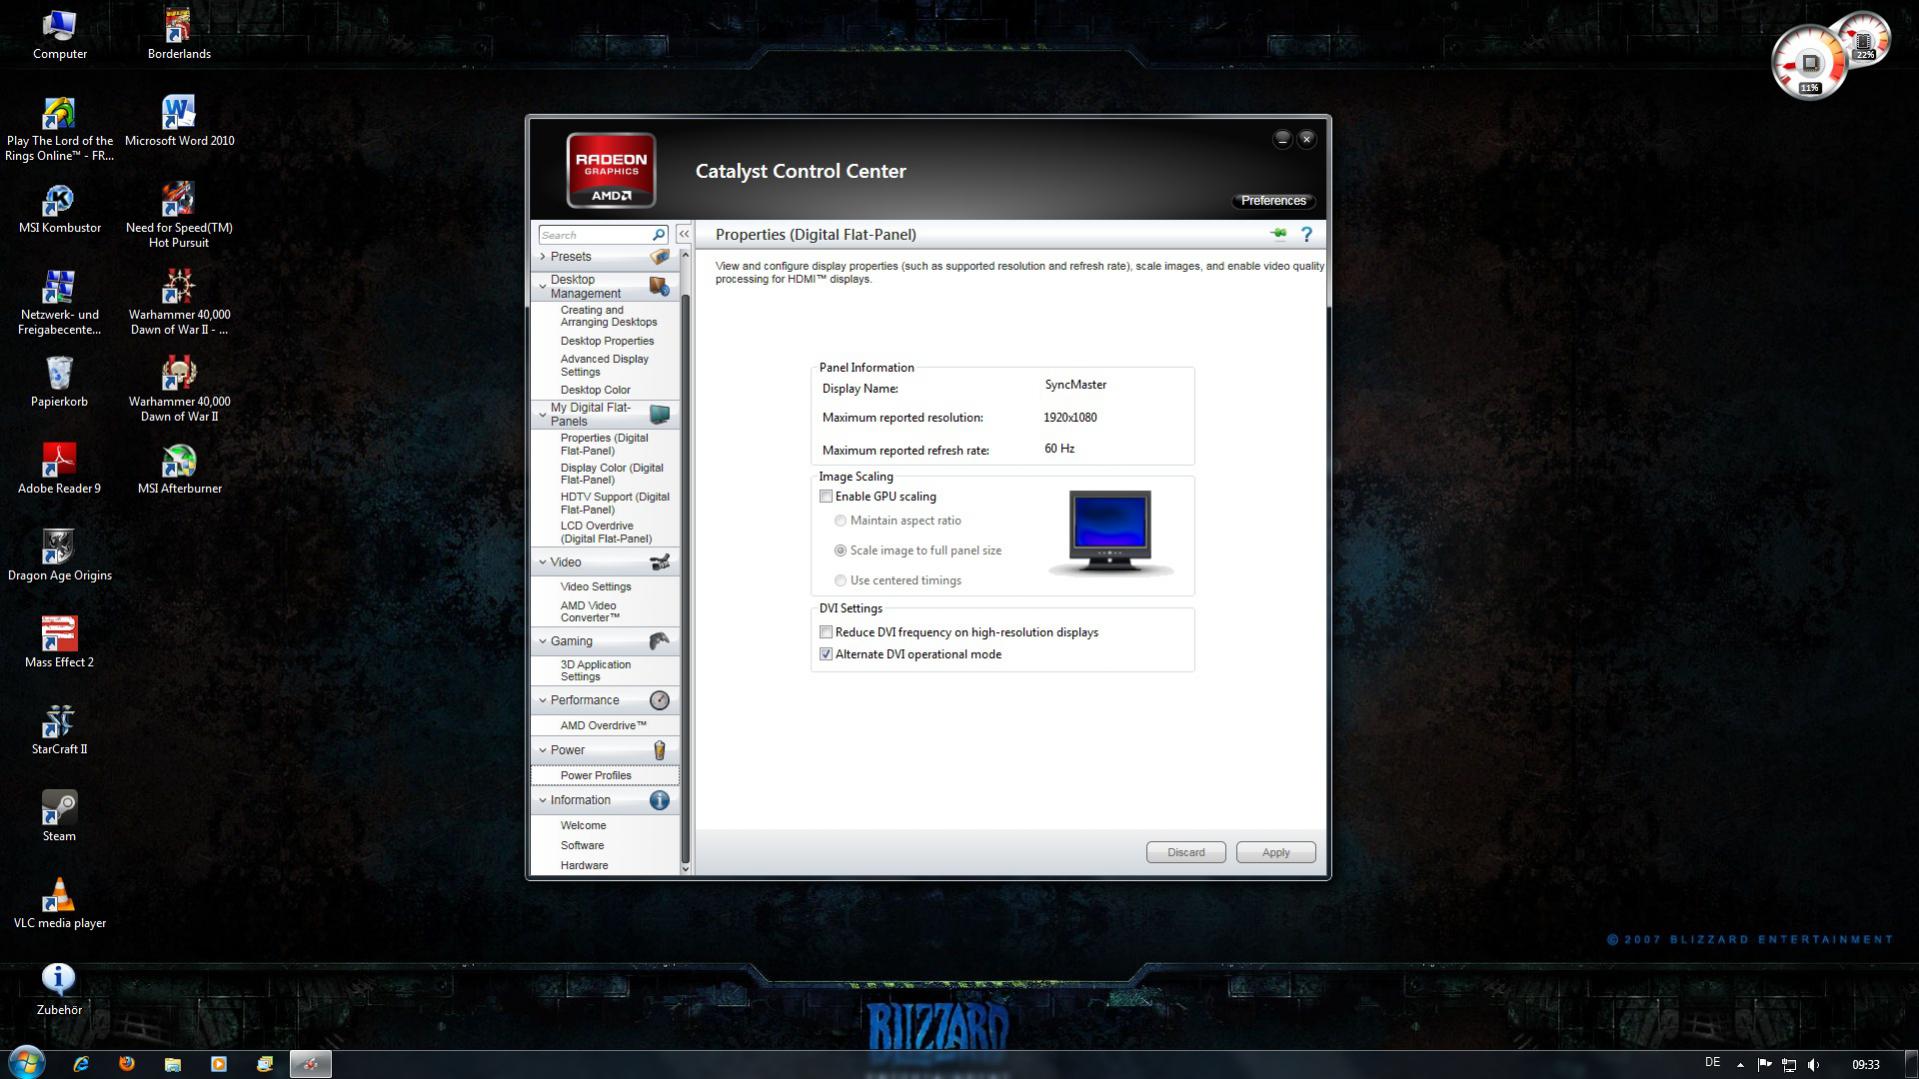1919x1079 pixels.
Task: Open help with the question mark icon
Action: point(1306,234)
